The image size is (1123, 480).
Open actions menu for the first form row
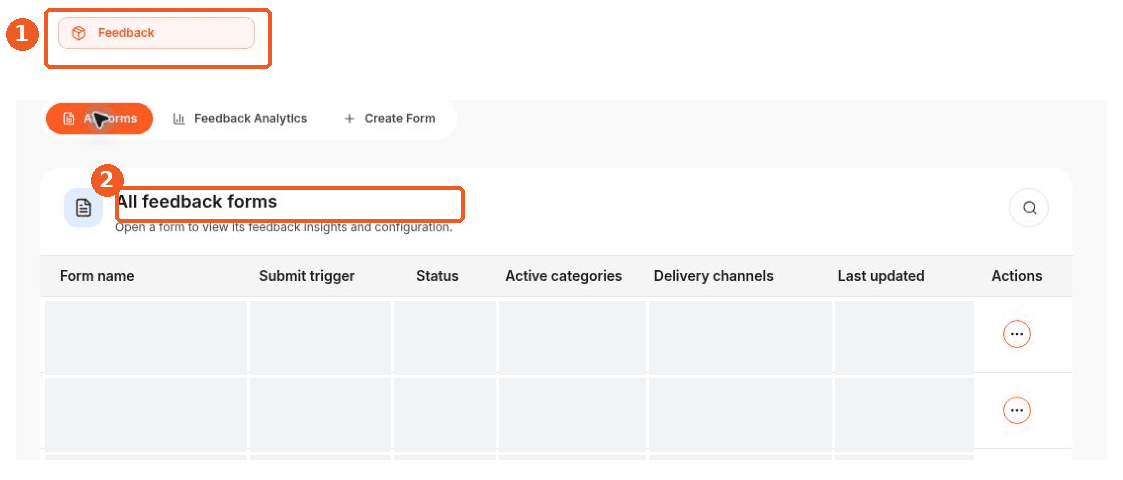click(1016, 334)
